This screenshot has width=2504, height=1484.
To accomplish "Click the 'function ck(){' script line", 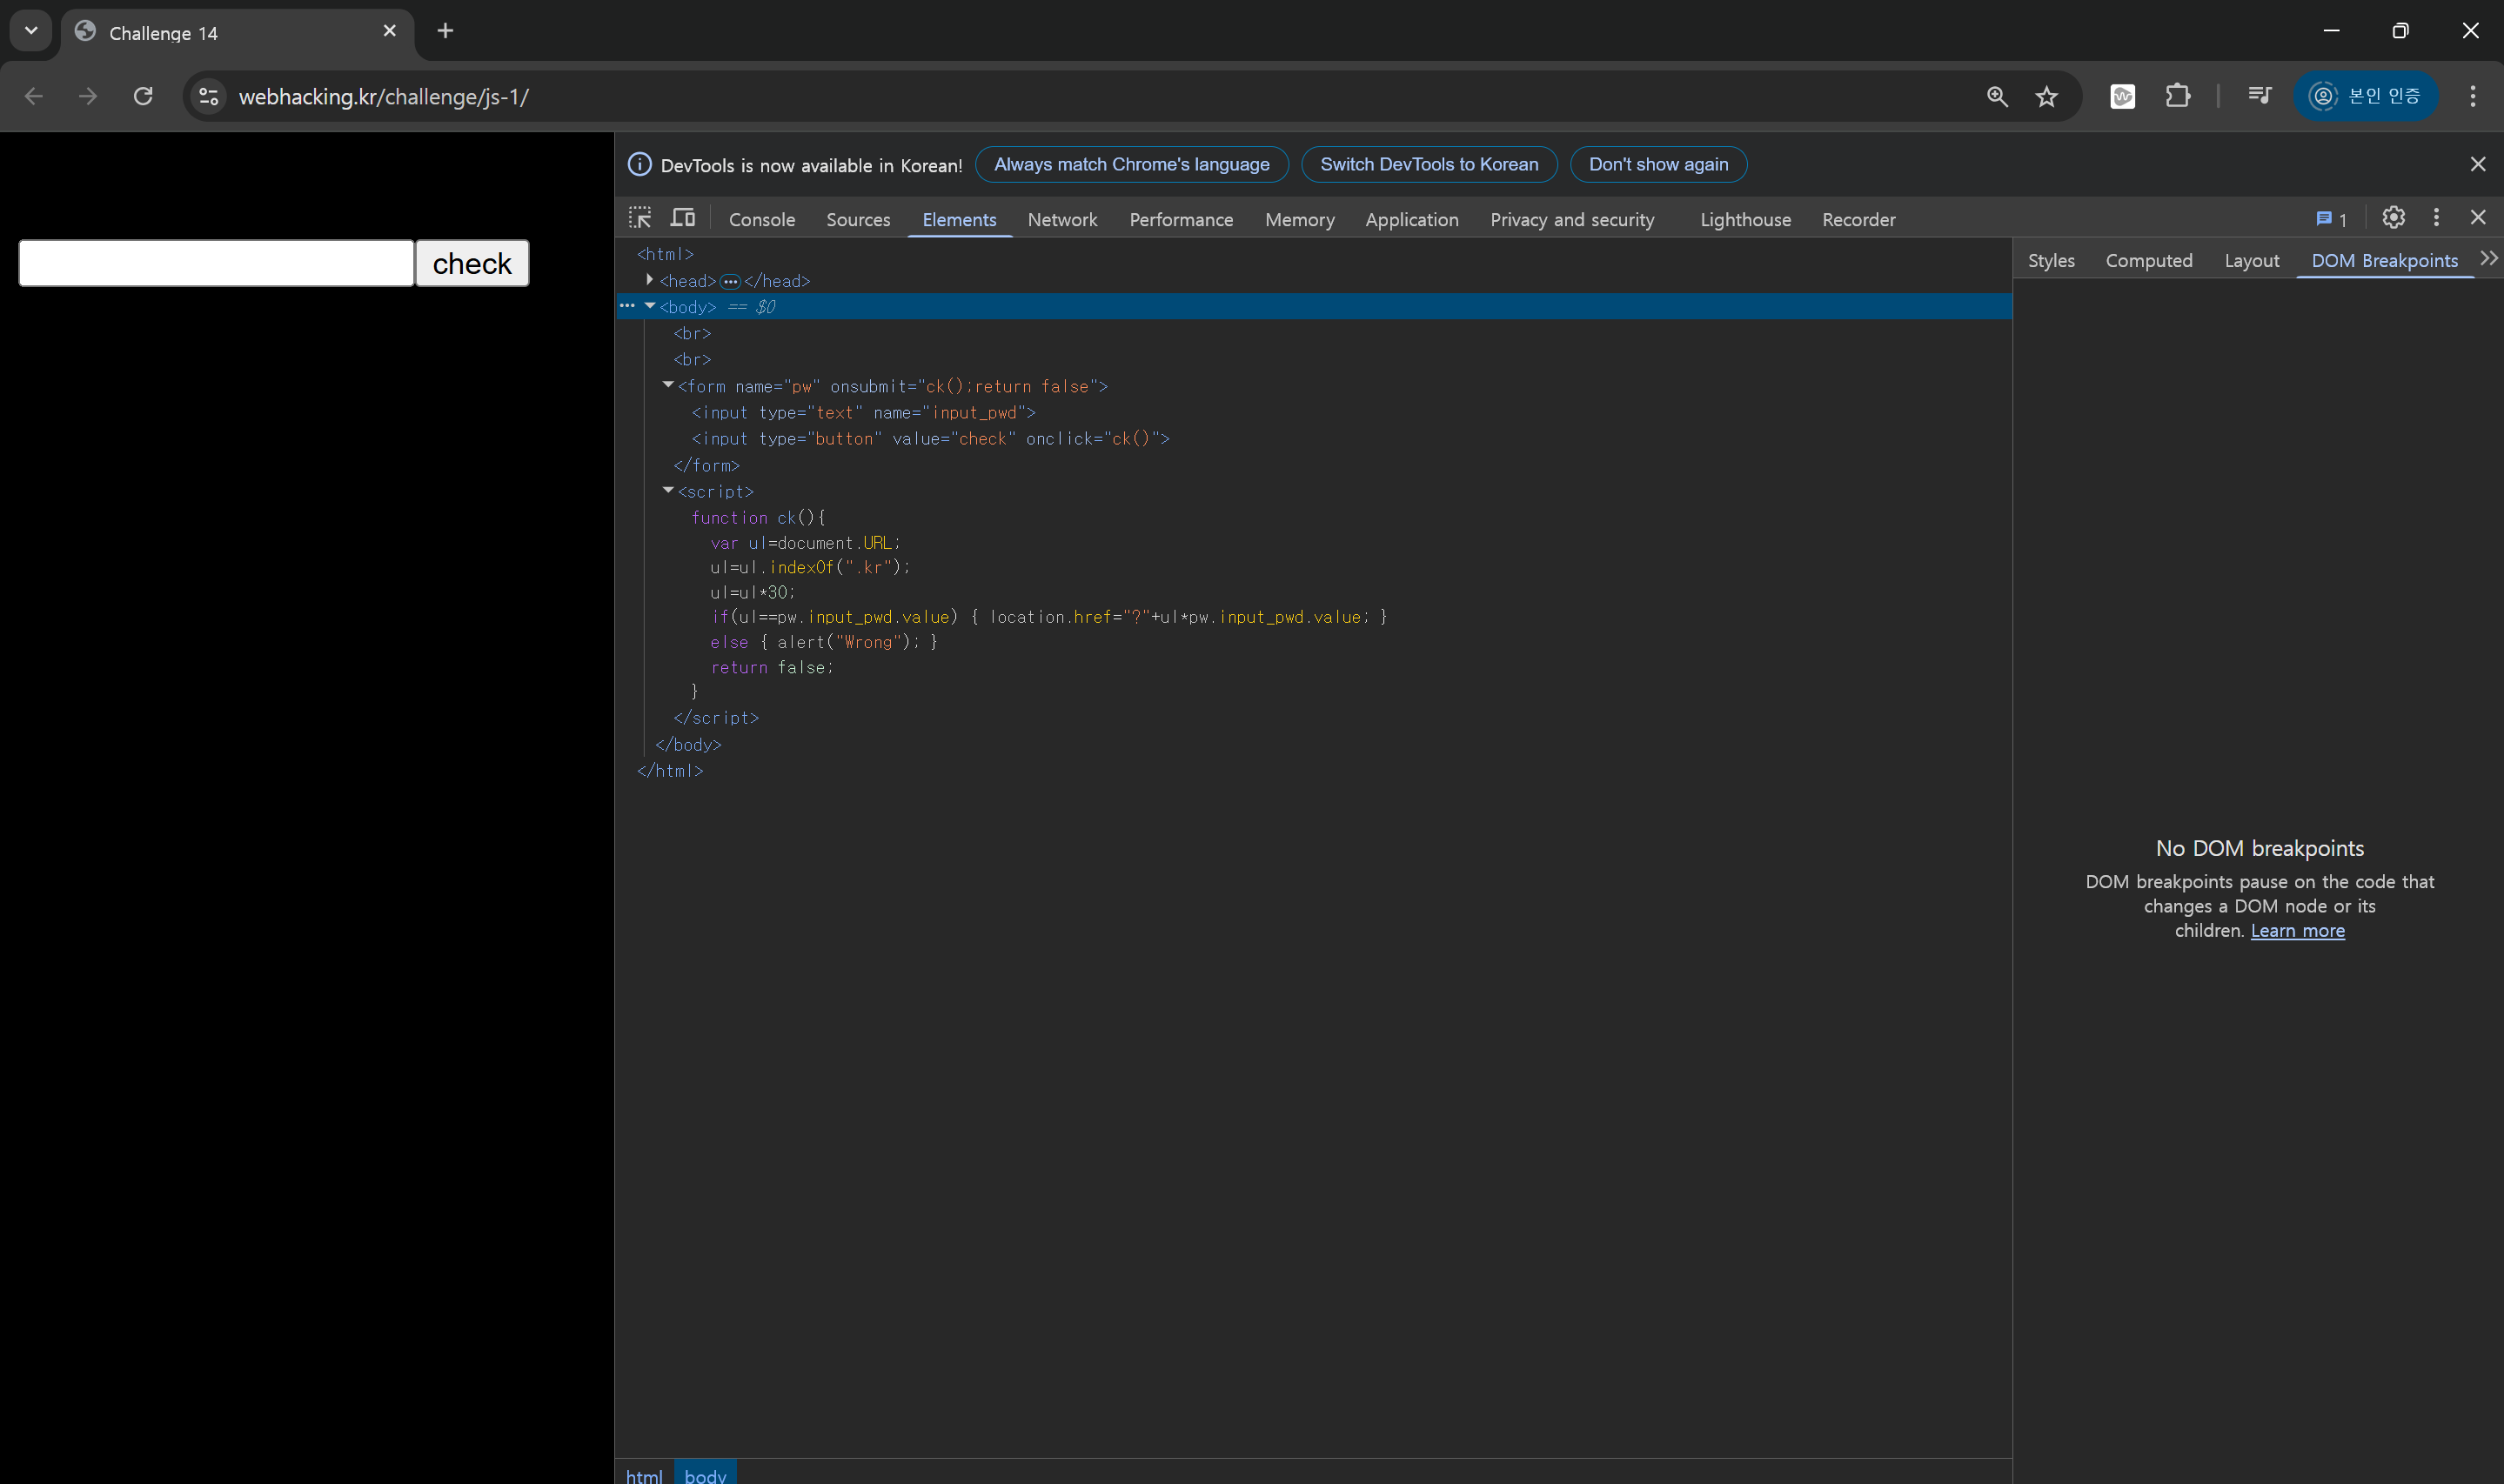I will click(x=758, y=517).
